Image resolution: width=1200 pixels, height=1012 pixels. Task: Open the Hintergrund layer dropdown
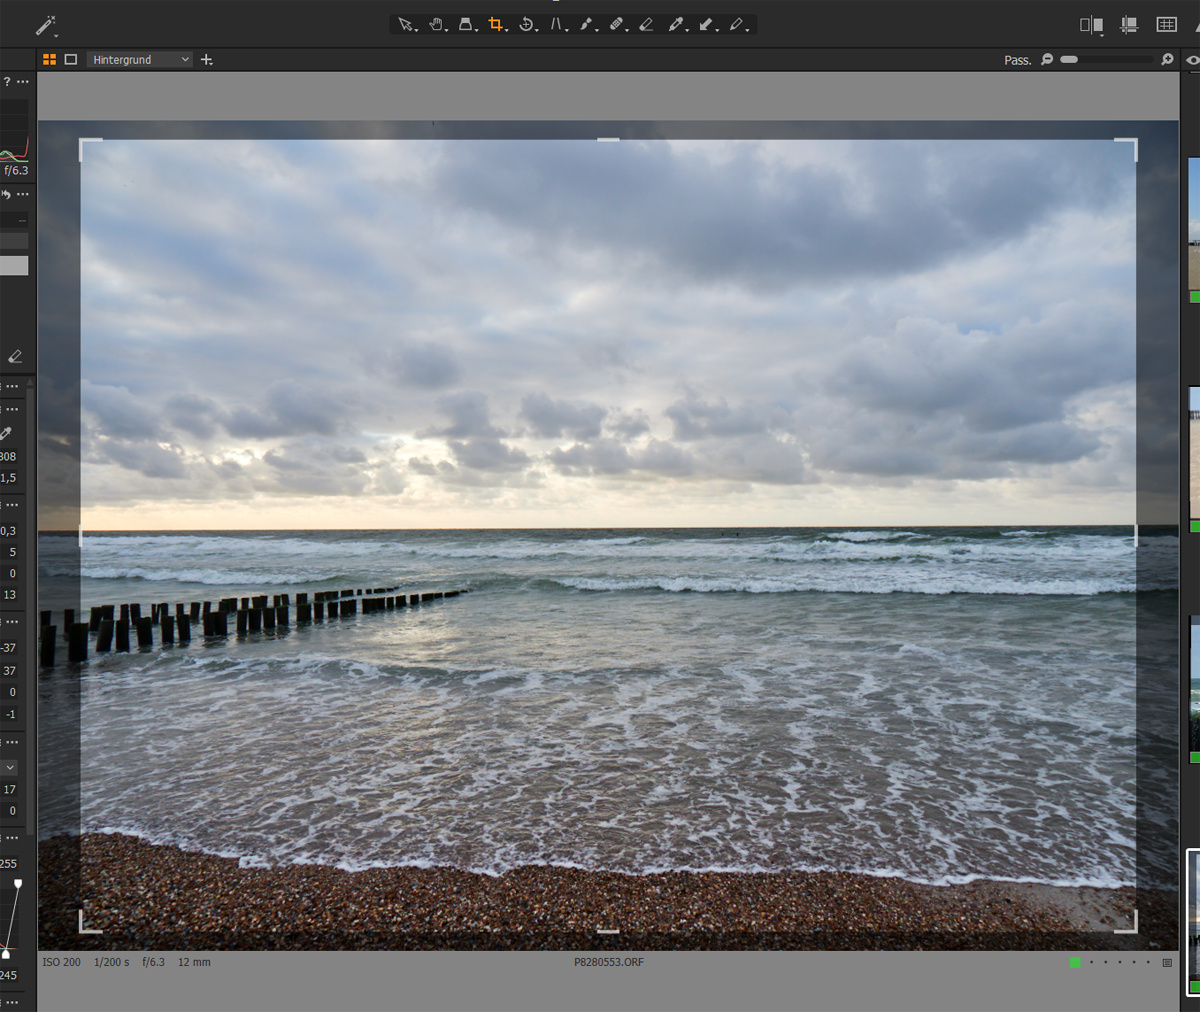[140, 60]
